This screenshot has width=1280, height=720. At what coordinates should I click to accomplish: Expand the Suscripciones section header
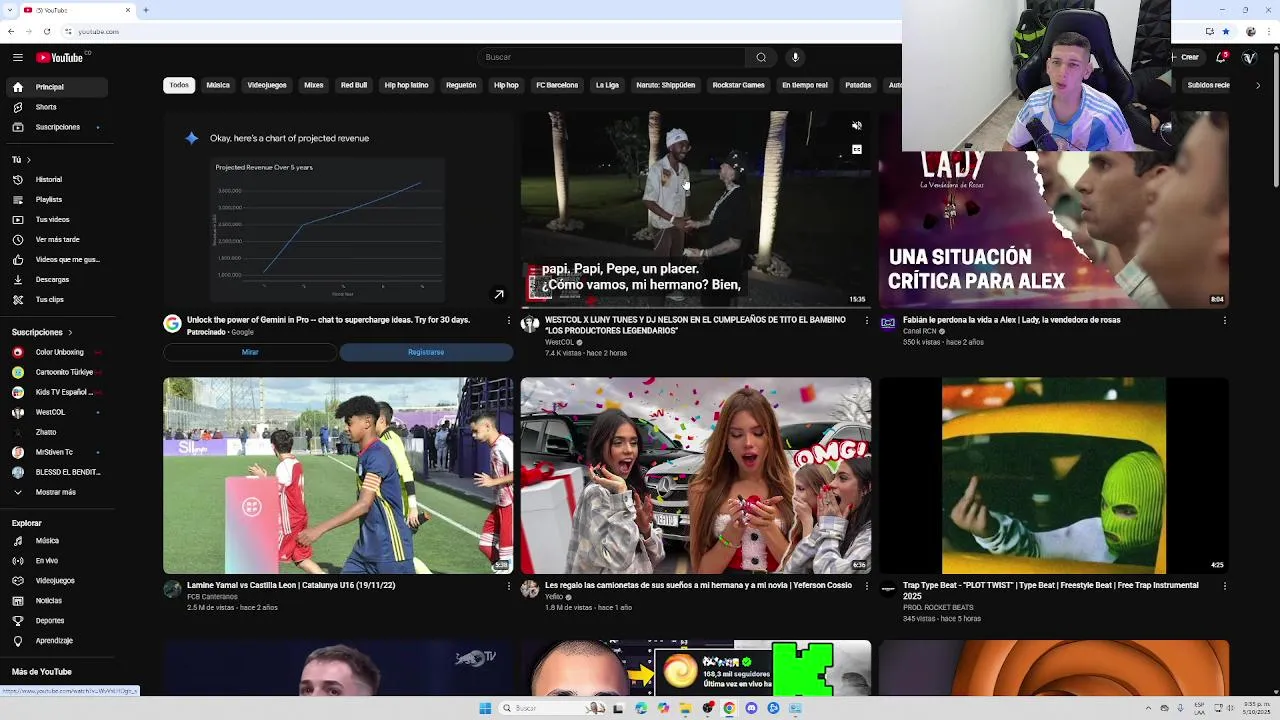(42, 332)
